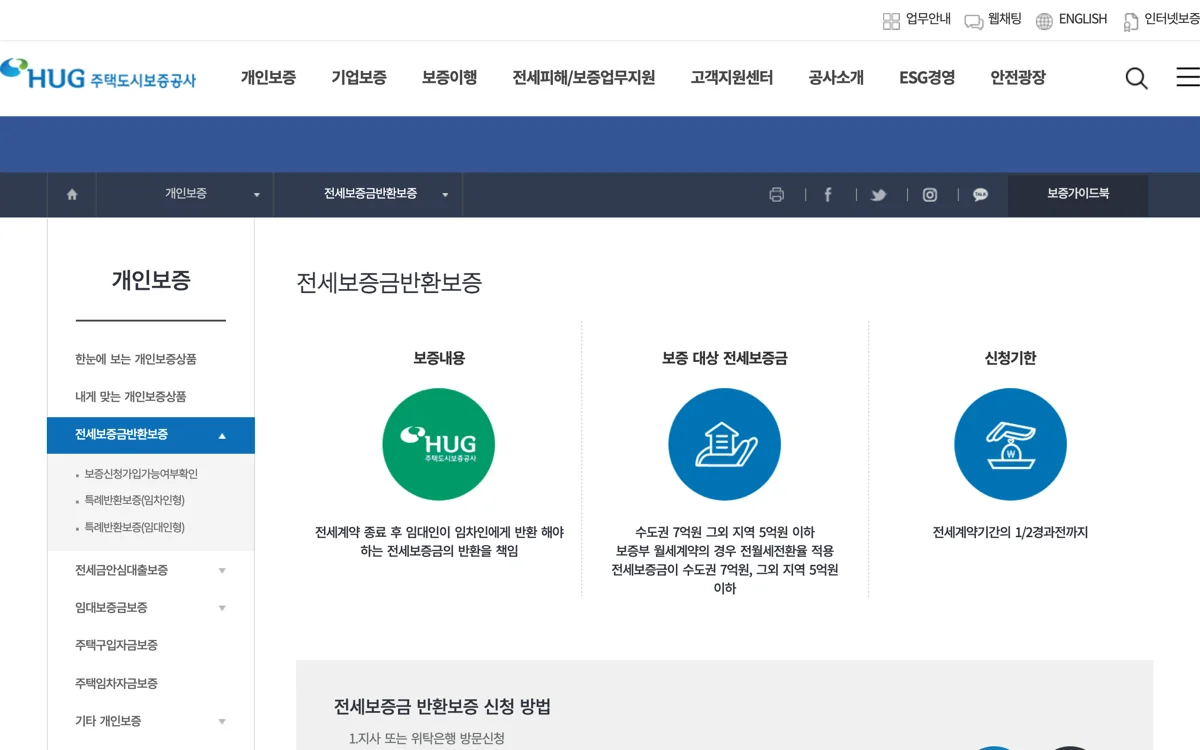Open the search magnifier icon
The height and width of the screenshot is (750, 1200).
click(1136, 78)
